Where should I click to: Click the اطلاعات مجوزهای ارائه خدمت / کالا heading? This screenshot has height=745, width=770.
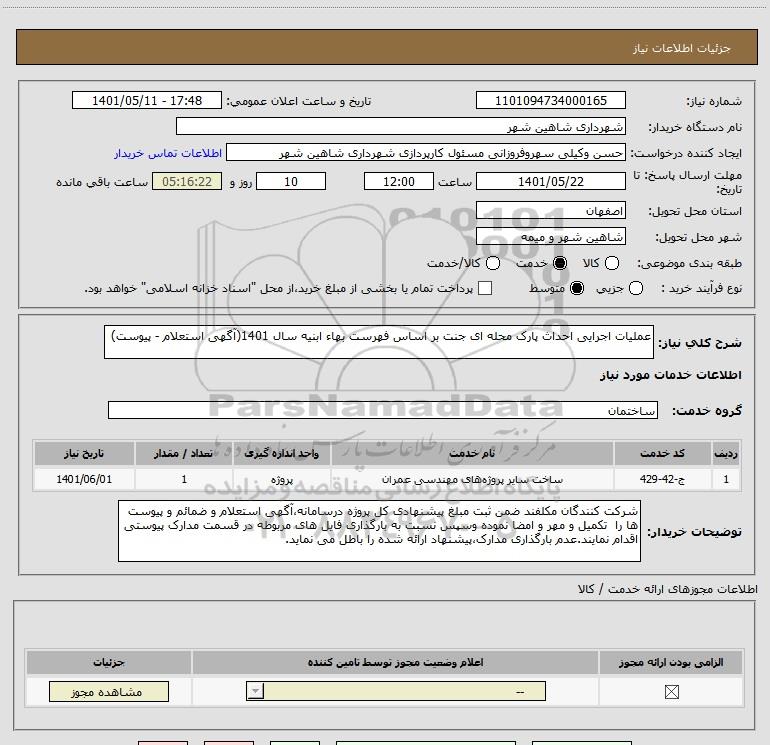click(x=667, y=589)
